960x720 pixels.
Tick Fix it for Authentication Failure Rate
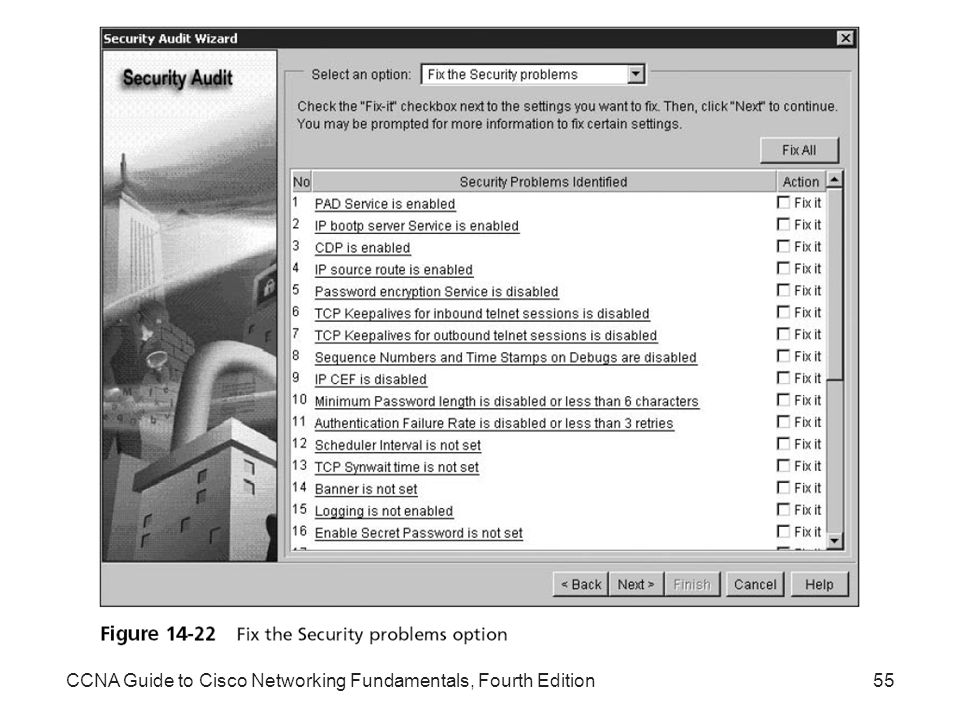783,422
